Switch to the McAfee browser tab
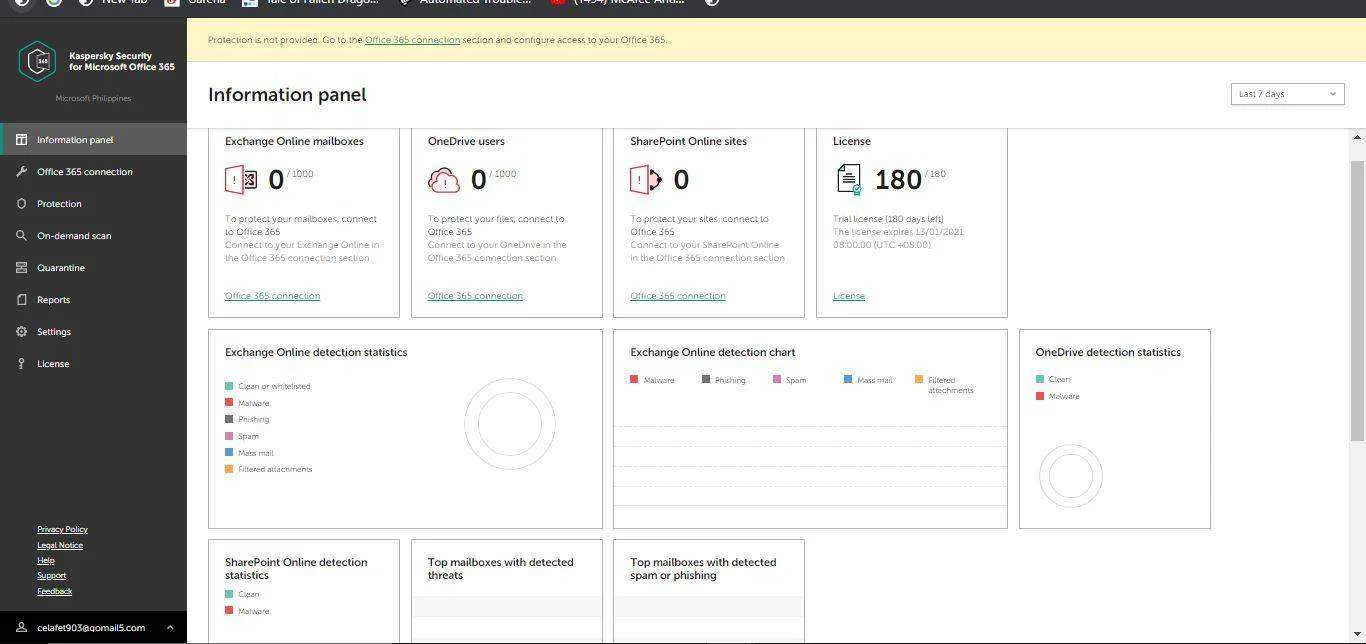The width and height of the screenshot is (1366, 644). point(620,2)
